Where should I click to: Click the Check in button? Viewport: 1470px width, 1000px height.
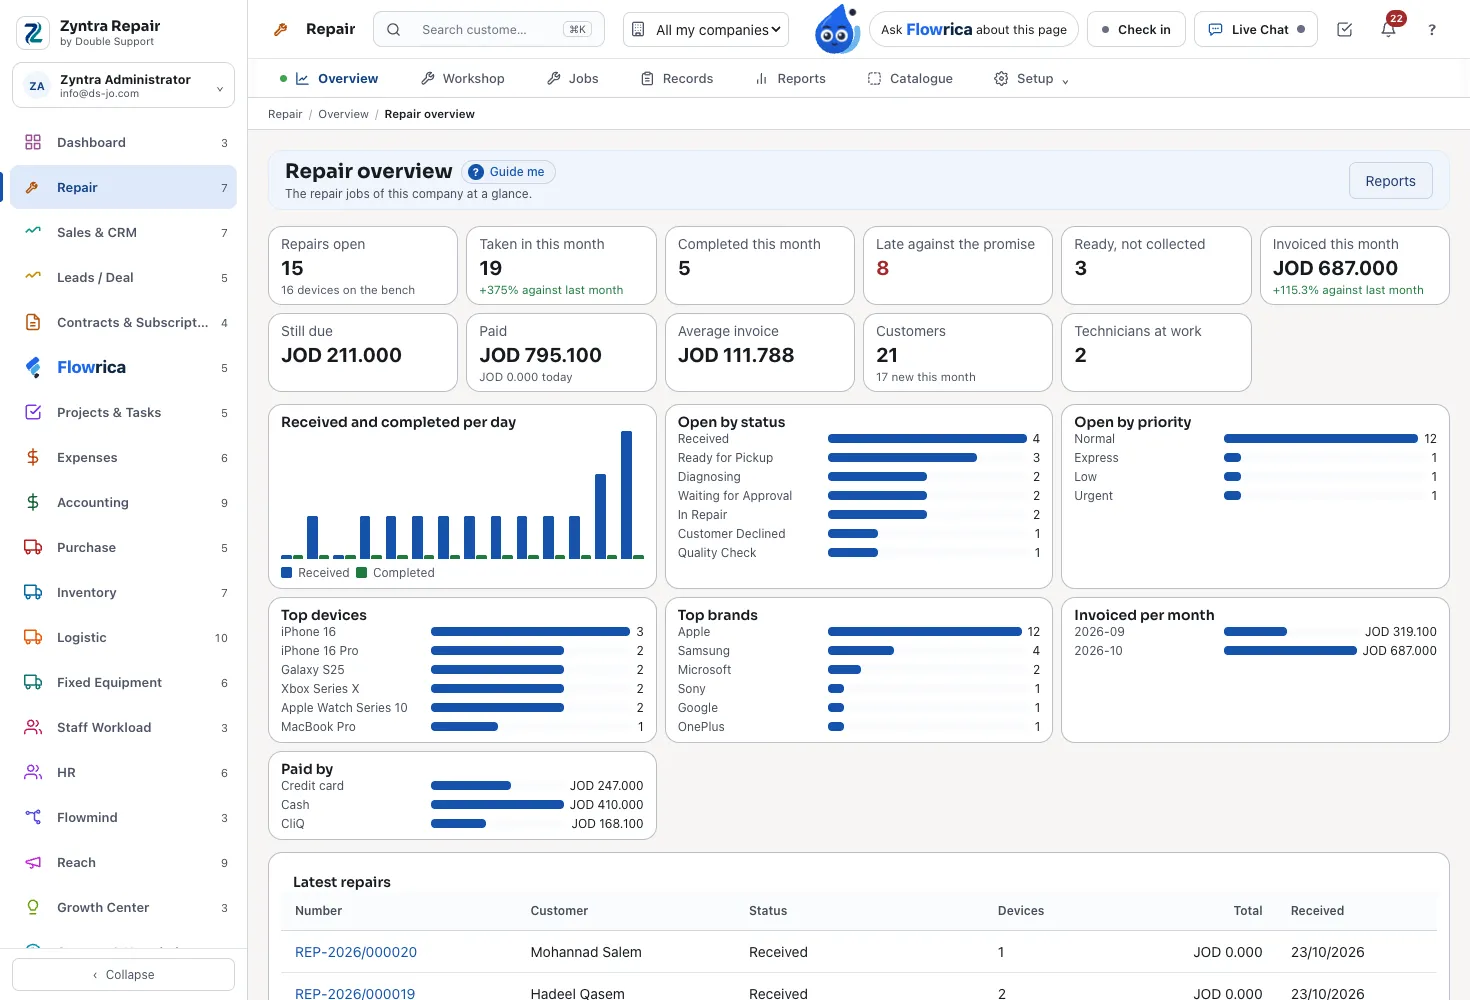[1136, 30]
